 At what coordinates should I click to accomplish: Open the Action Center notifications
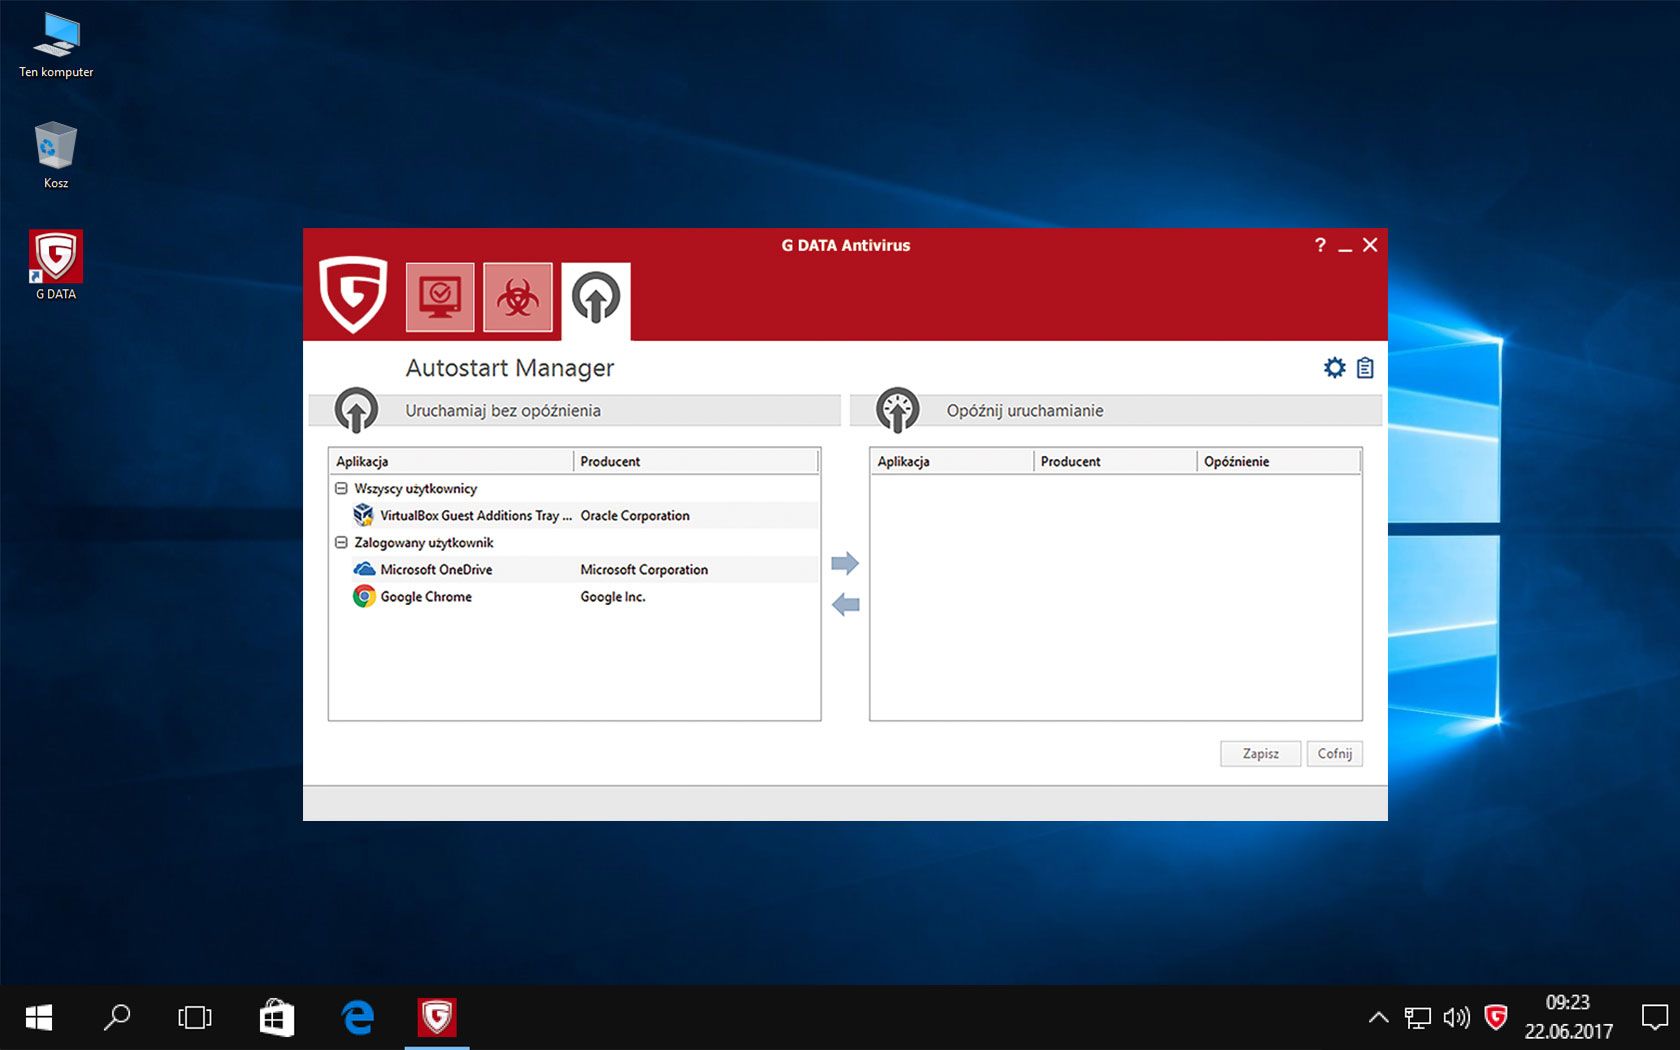click(x=1654, y=1018)
